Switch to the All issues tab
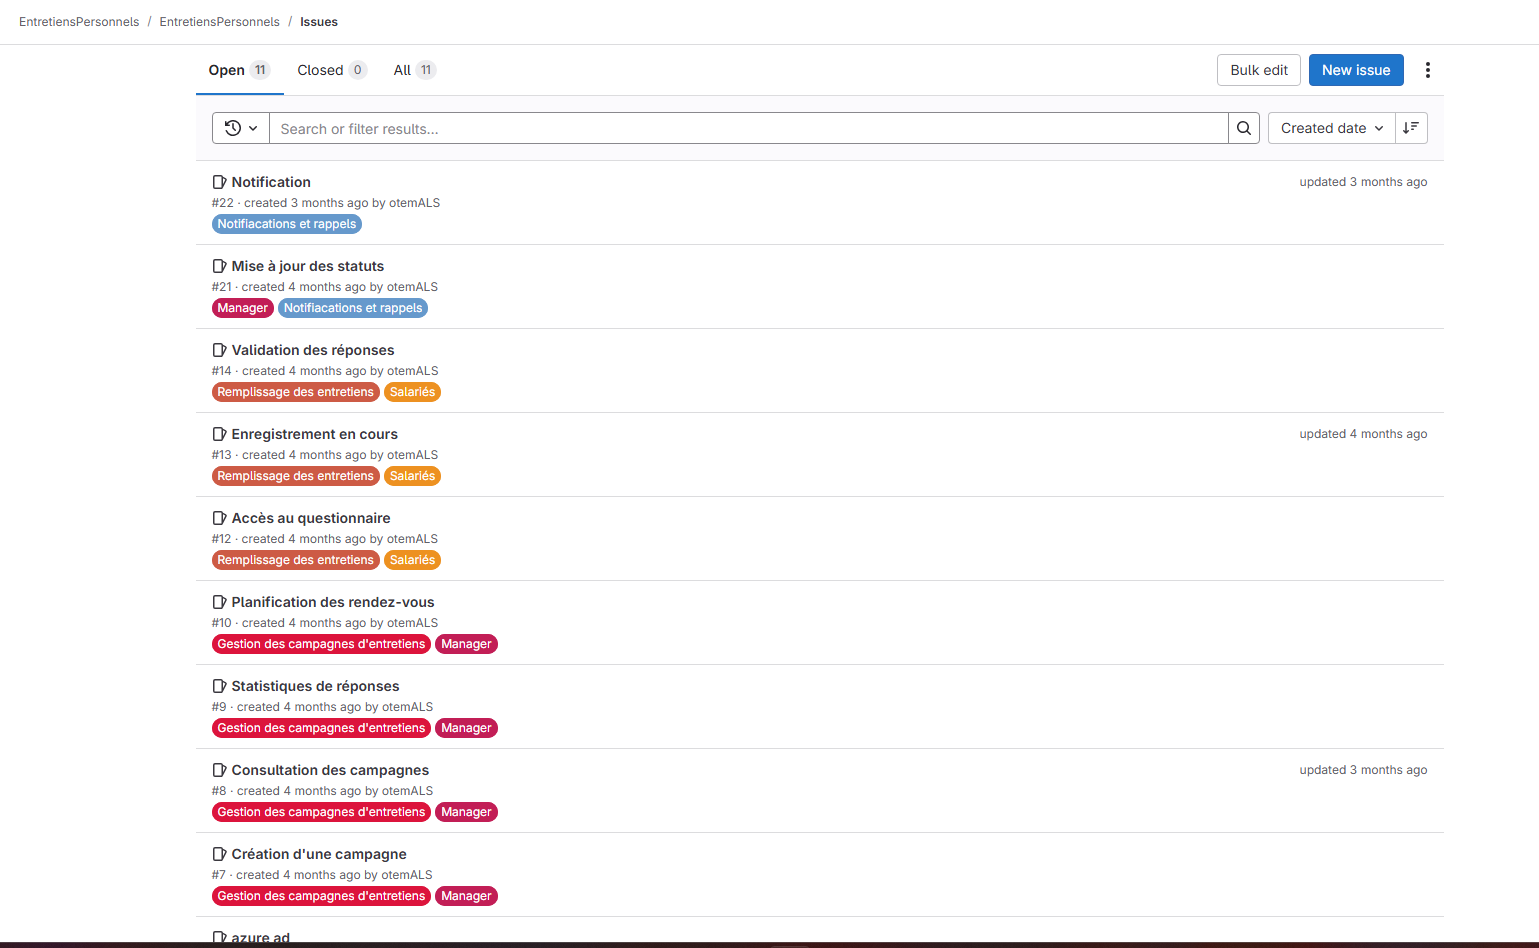 point(414,70)
